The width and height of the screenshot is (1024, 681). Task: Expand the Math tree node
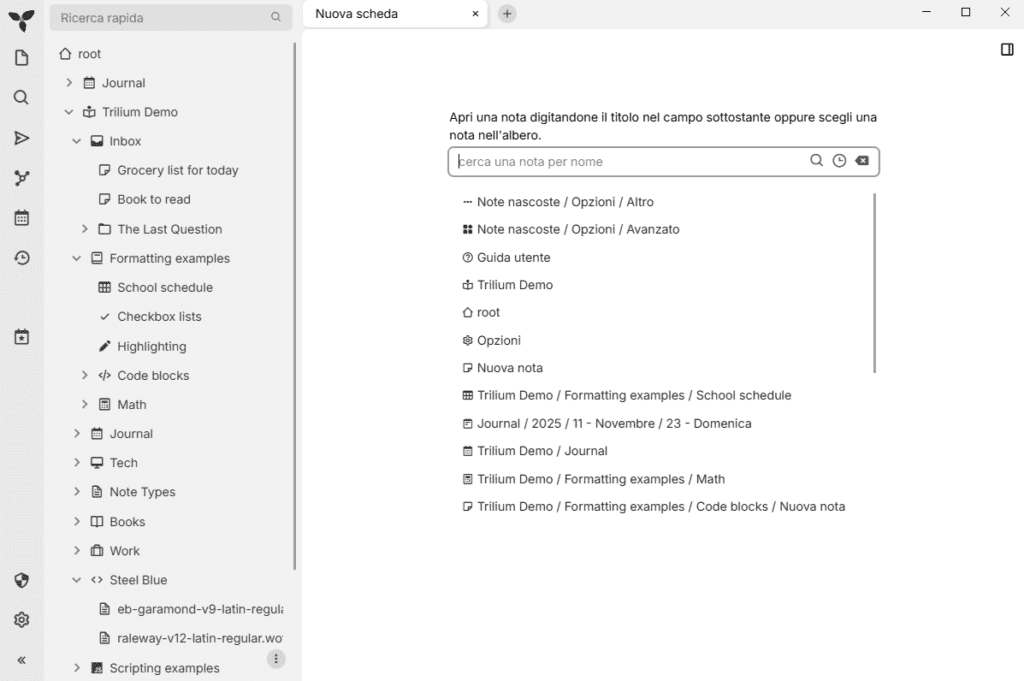coord(85,405)
